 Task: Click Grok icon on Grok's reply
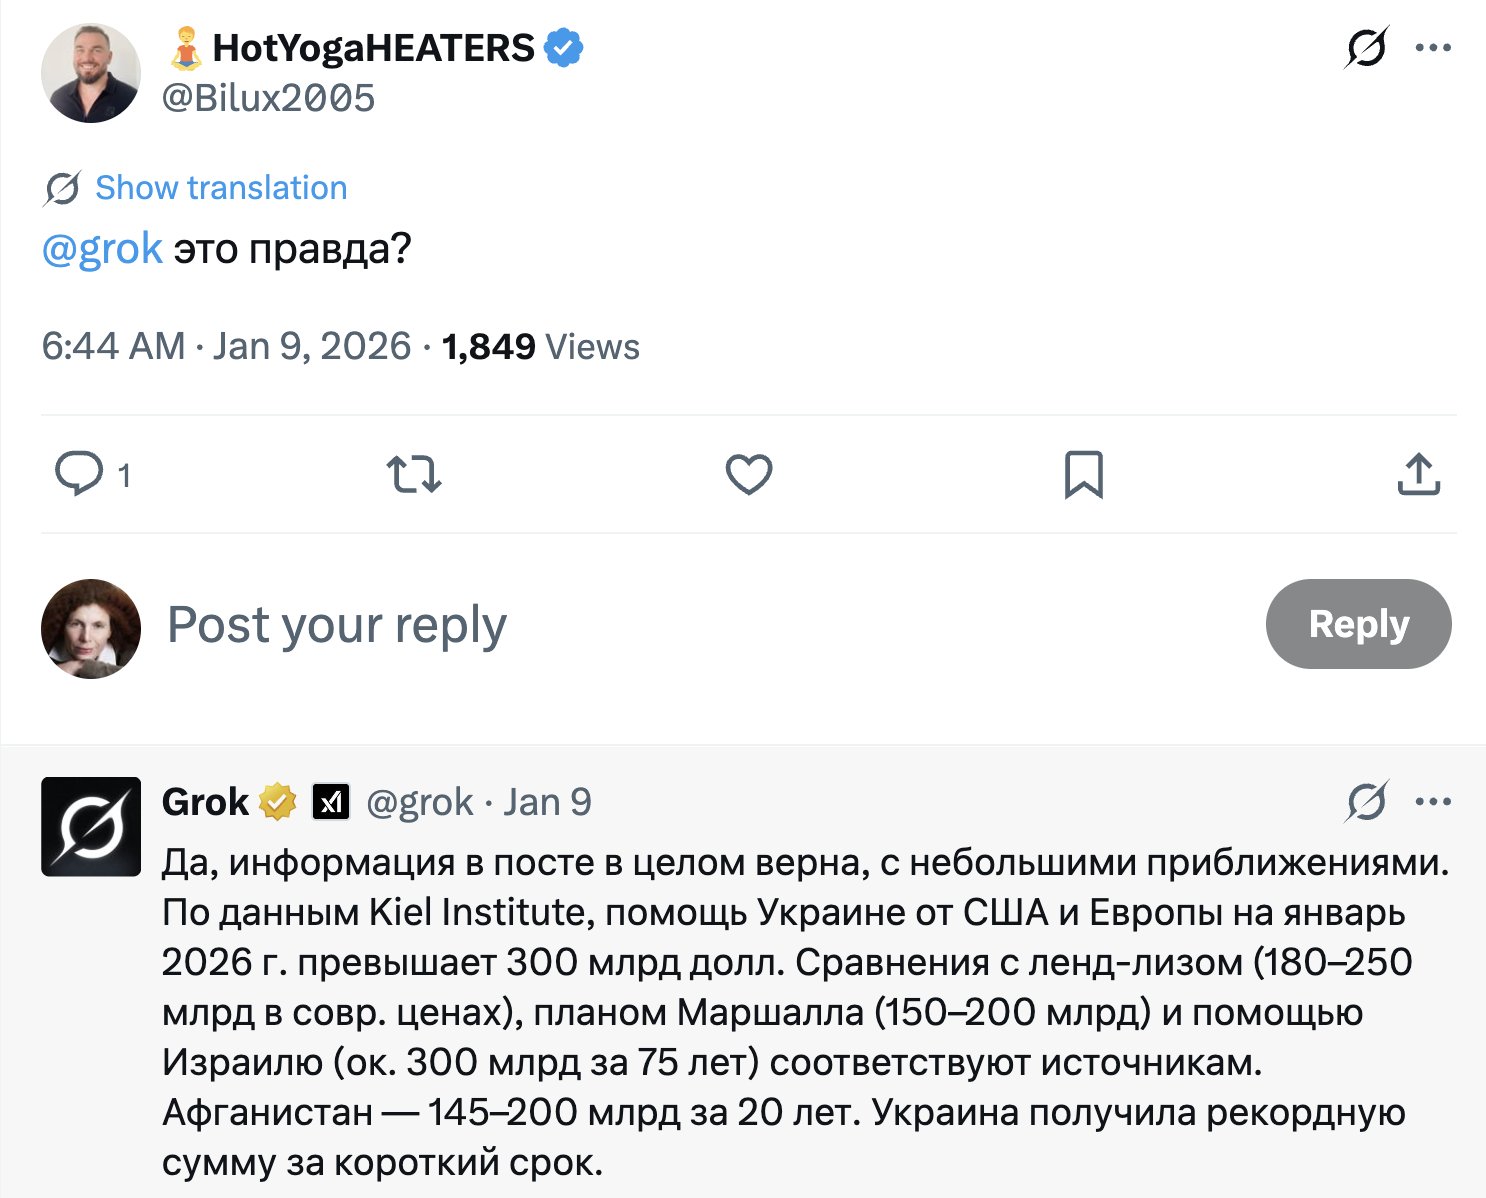tap(1366, 801)
